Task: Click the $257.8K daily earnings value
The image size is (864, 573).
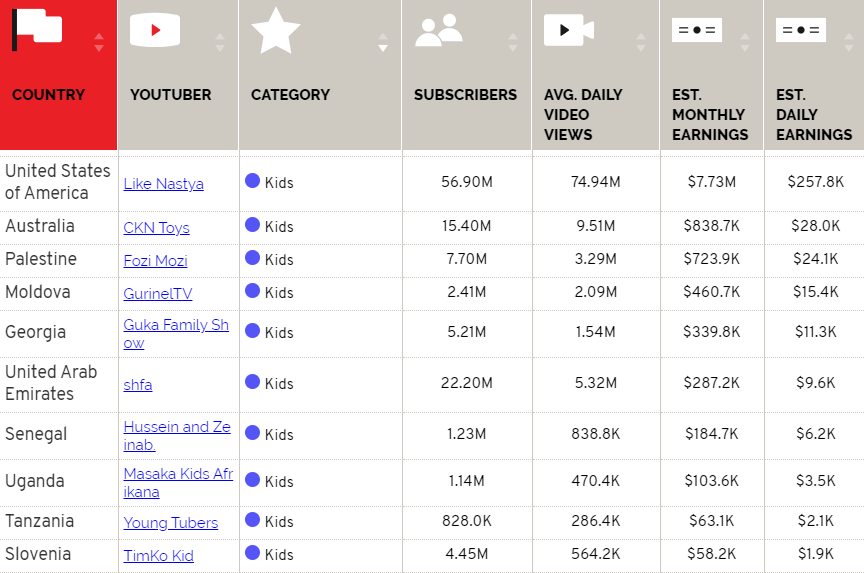Action: (x=816, y=182)
